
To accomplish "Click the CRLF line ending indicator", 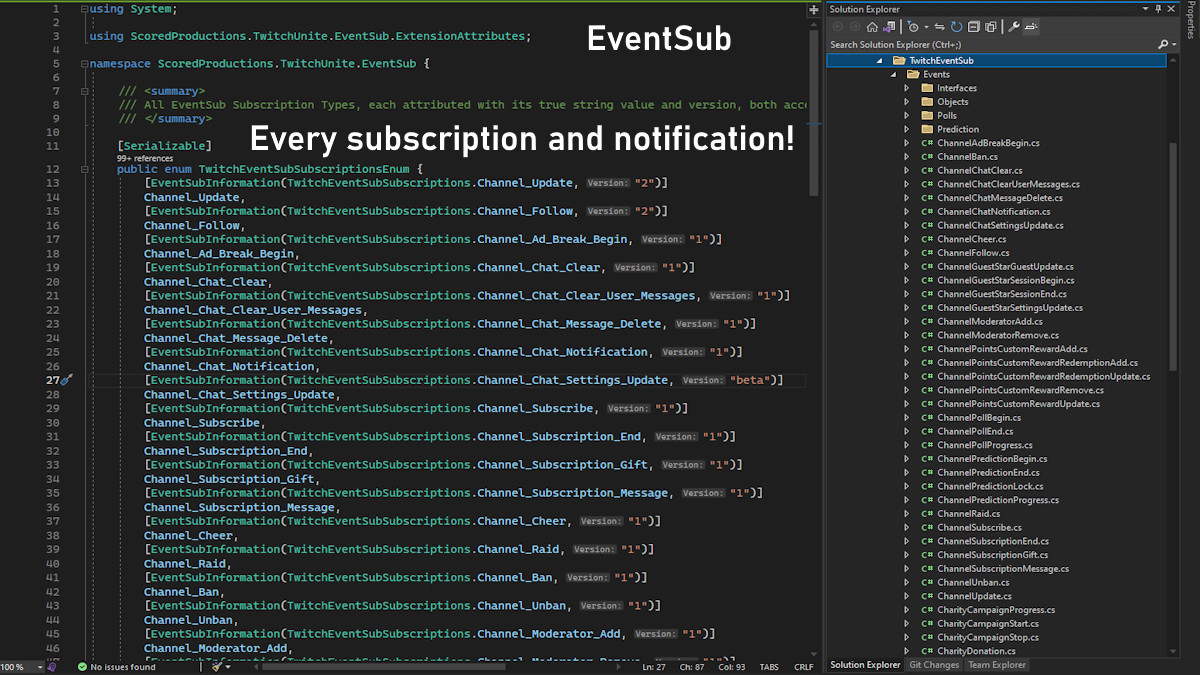I will coord(804,667).
